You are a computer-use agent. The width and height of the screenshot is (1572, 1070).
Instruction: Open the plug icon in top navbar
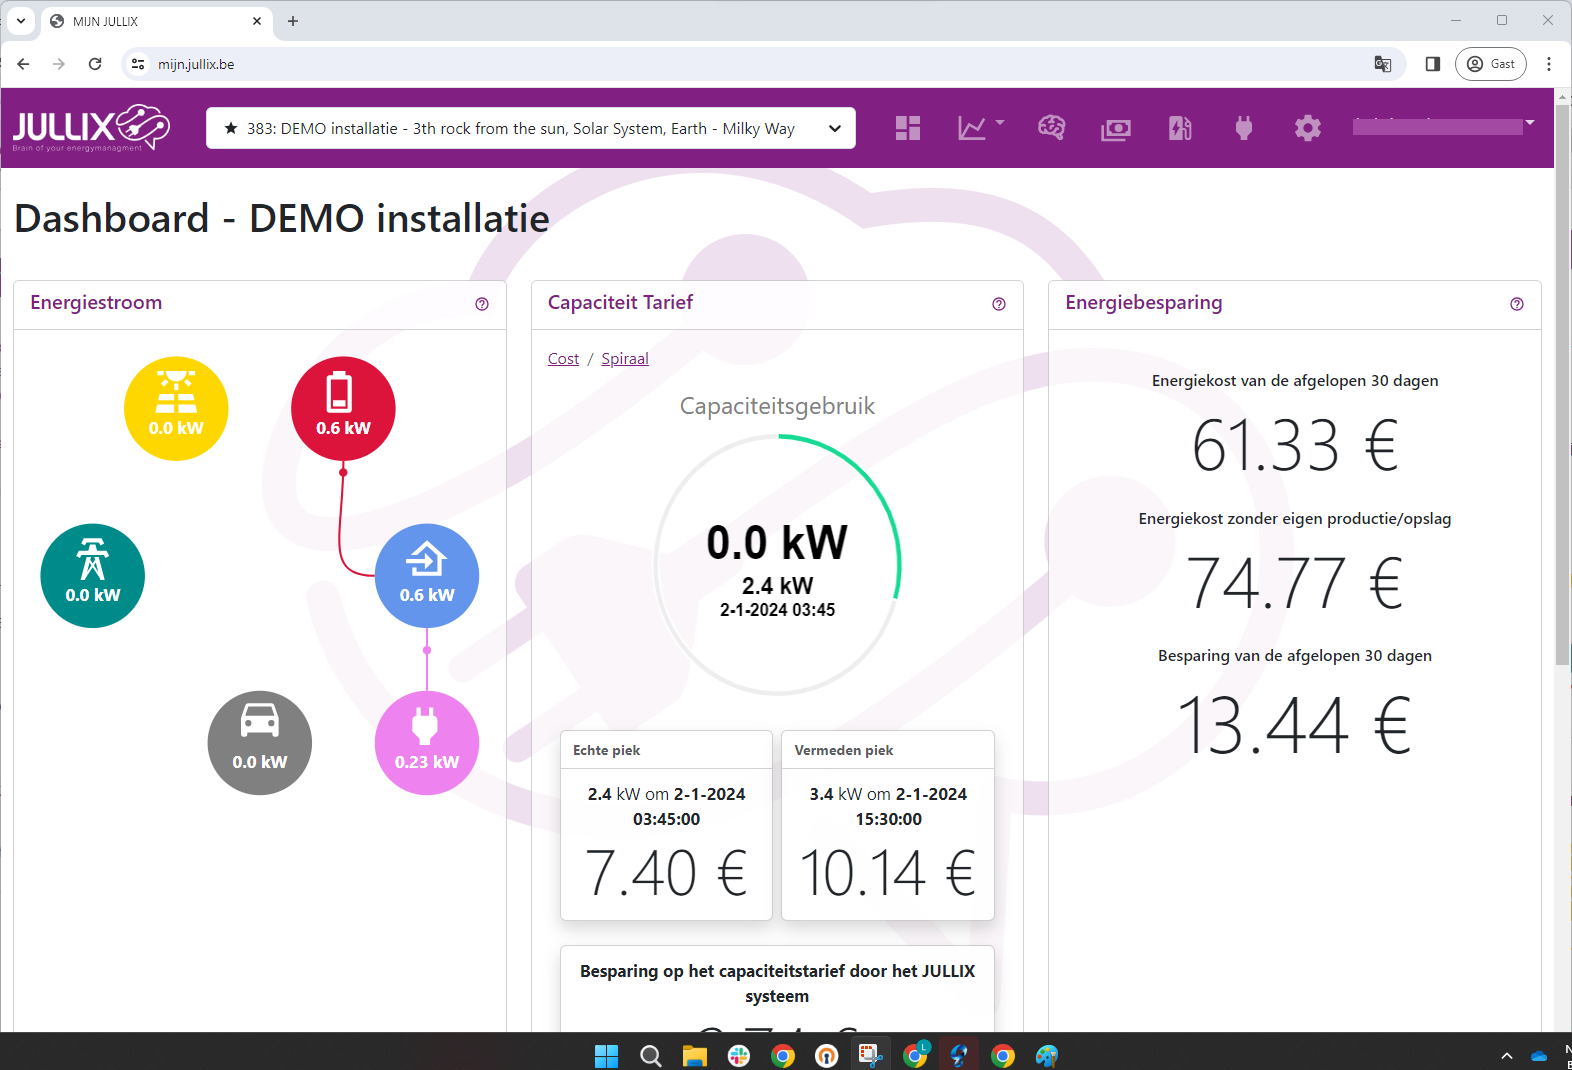[1243, 128]
